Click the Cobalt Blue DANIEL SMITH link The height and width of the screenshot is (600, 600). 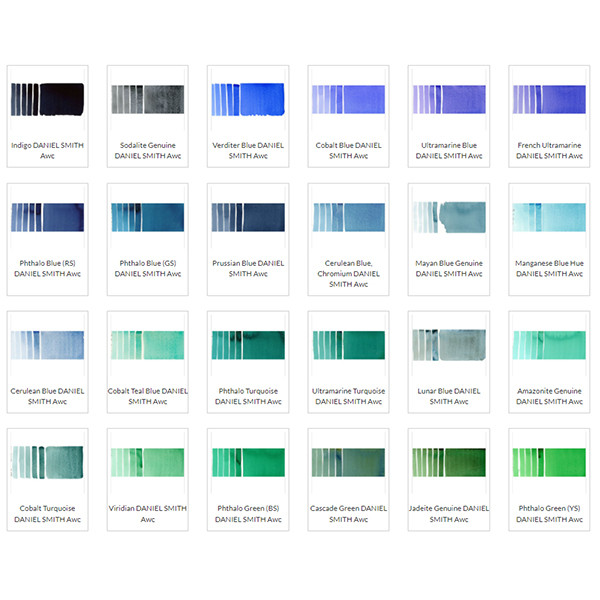pos(348,150)
